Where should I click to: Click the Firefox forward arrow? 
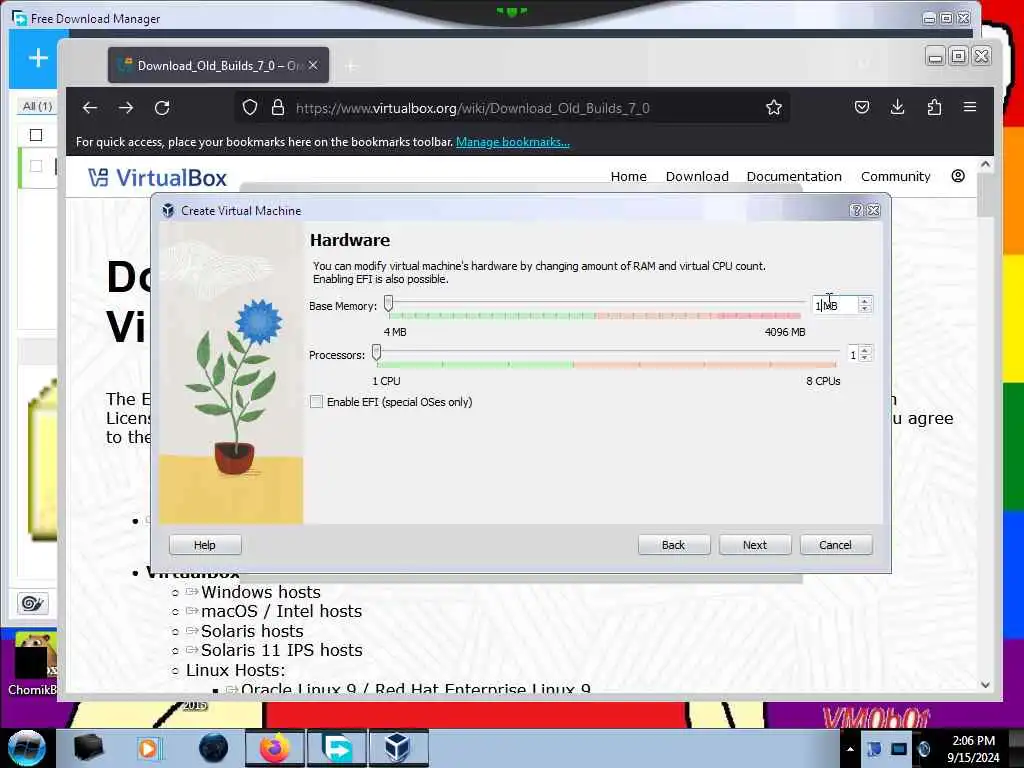tap(126, 108)
